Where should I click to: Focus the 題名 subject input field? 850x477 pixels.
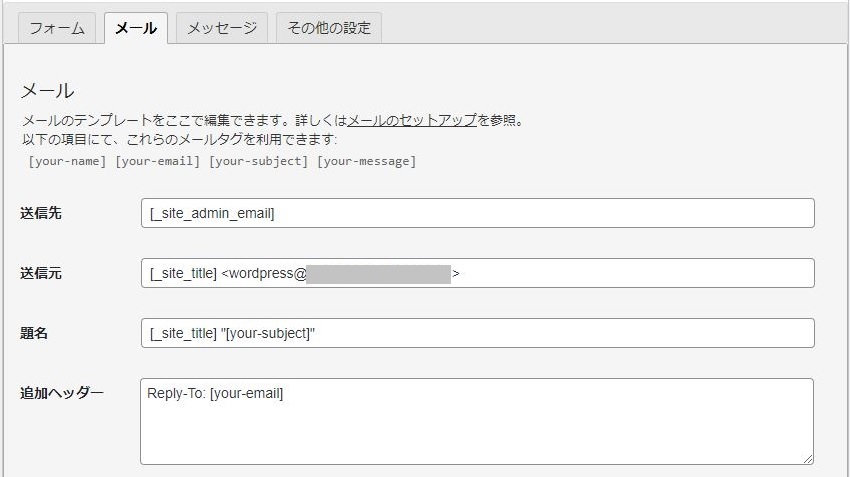click(x=477, y=333)
